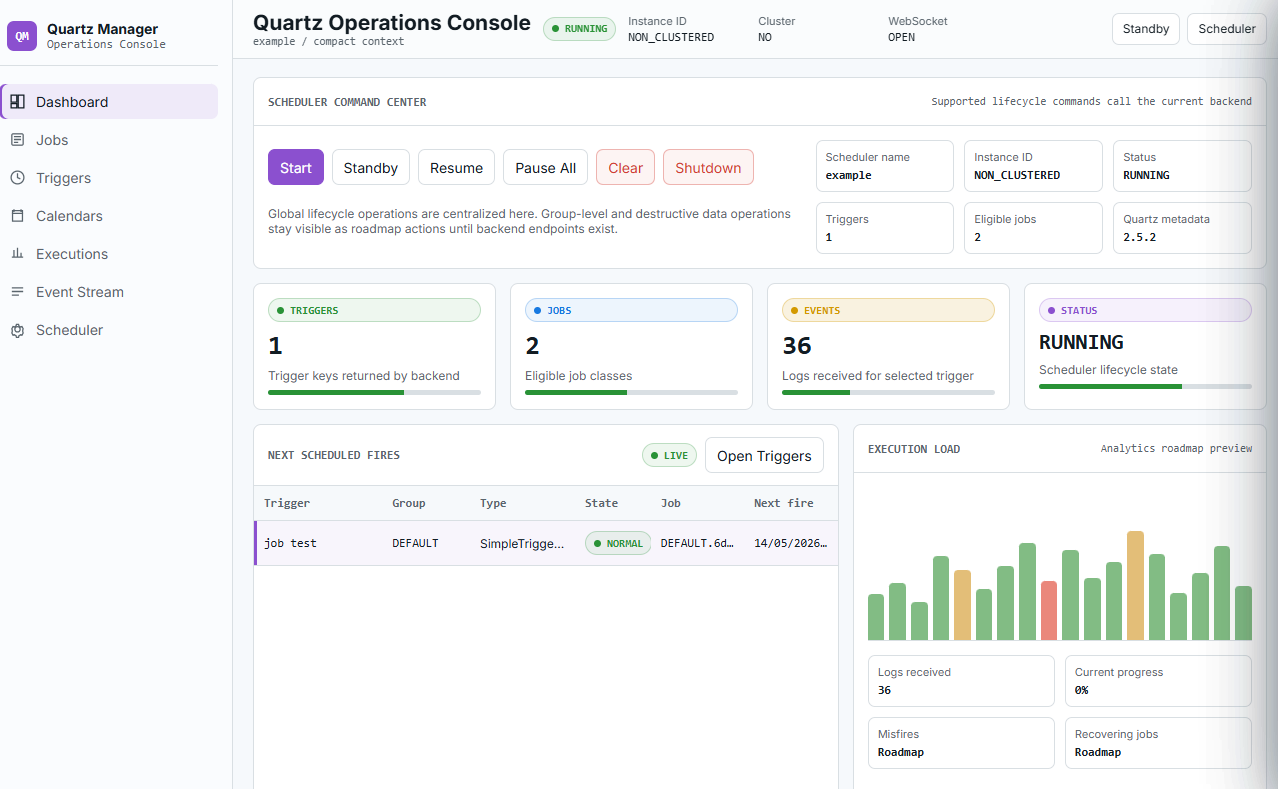Image resolution: width=1278 pixels, height=789 pixels.
Task: Click the Type column header
Action: 493,503
